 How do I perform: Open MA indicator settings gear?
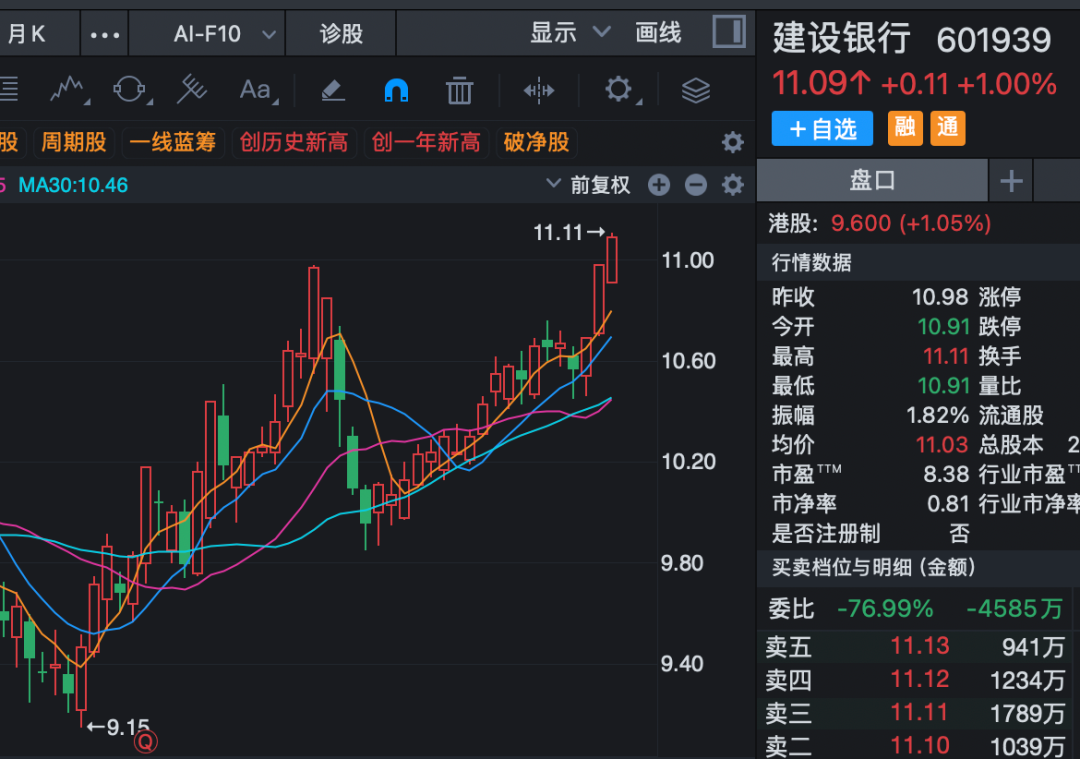(733, 185)
